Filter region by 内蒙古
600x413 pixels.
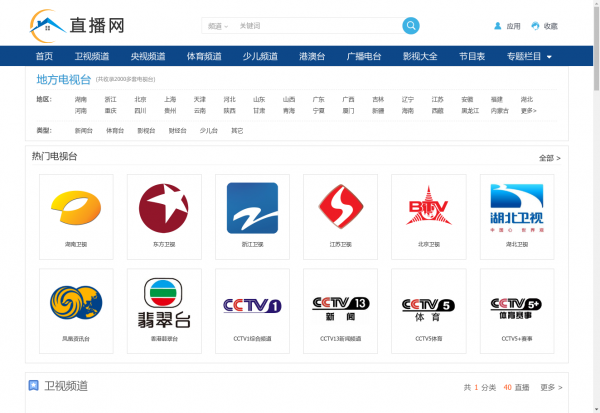(500, 111)
